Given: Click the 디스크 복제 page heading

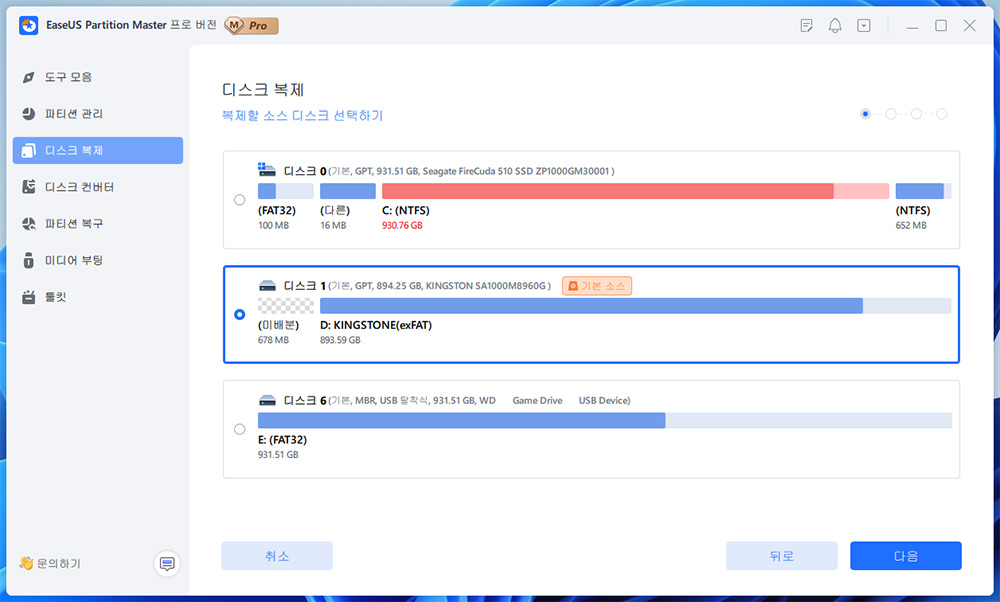Looking at the screenshot, I should (x=263, y=89).
